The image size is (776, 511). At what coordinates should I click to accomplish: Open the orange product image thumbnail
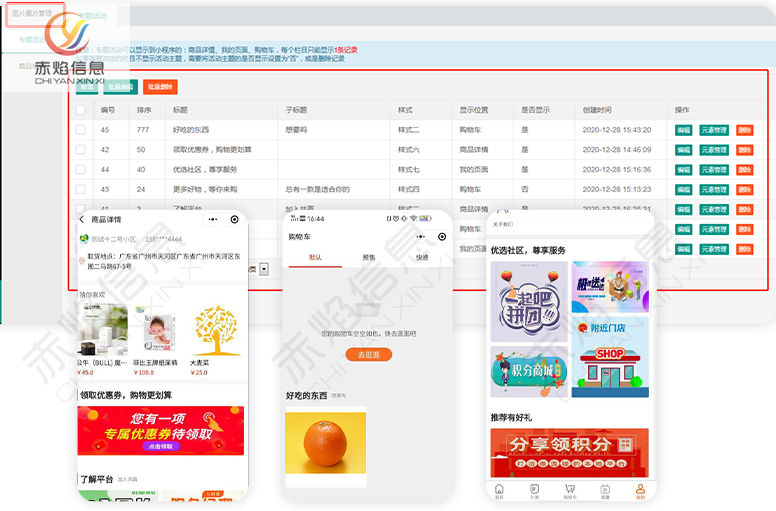coord(325,447)
